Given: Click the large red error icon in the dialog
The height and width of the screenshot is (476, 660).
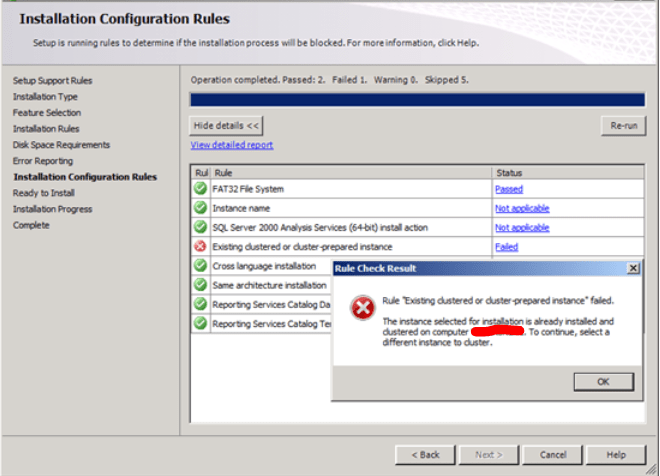Looking at the screenshot, I should coord(362,310).
